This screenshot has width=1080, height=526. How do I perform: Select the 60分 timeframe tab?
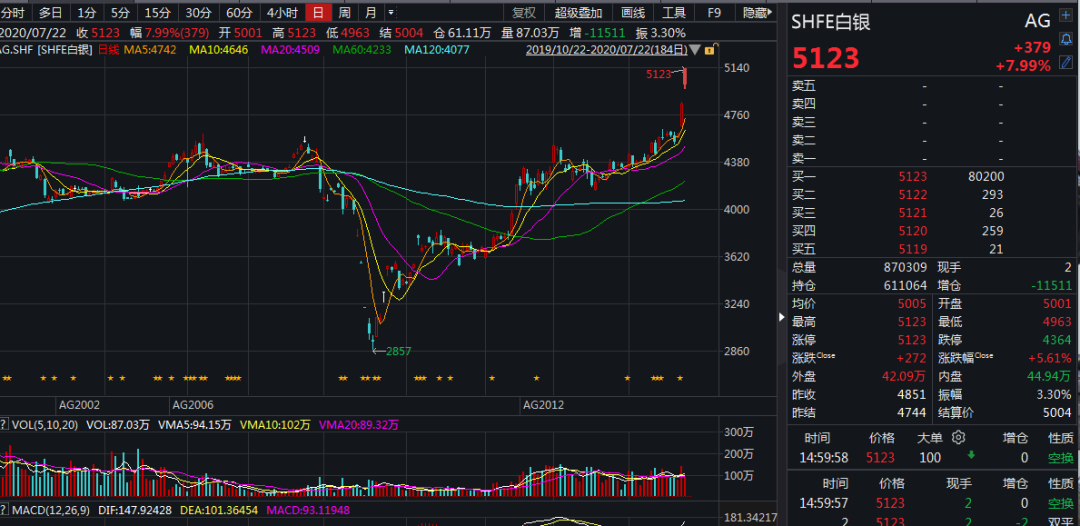click(239, 13)
